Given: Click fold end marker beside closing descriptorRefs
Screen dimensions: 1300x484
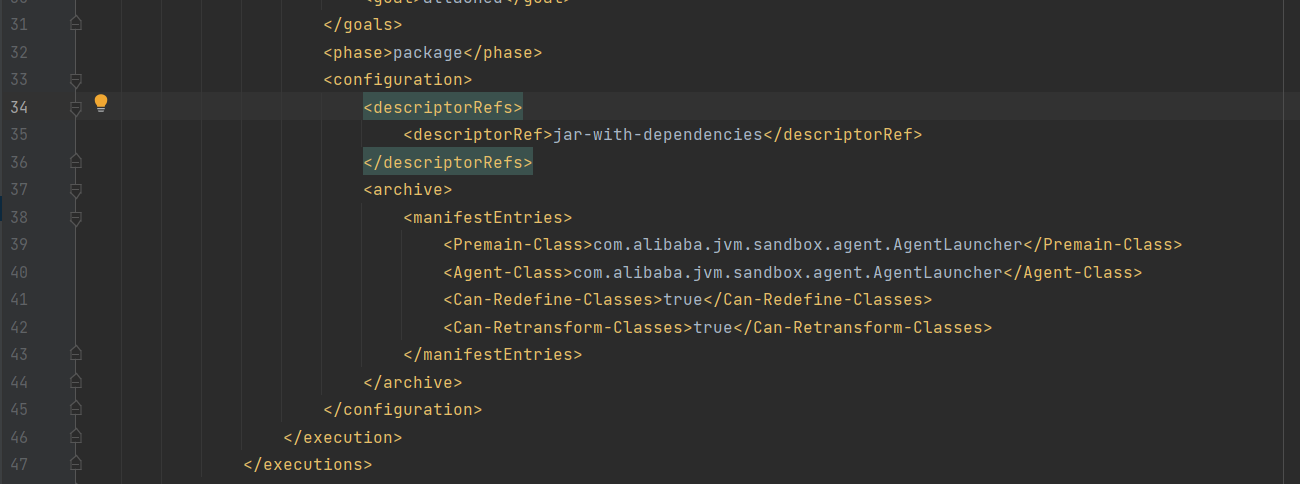Looking at the screenshot, I should tap(76, 162).
